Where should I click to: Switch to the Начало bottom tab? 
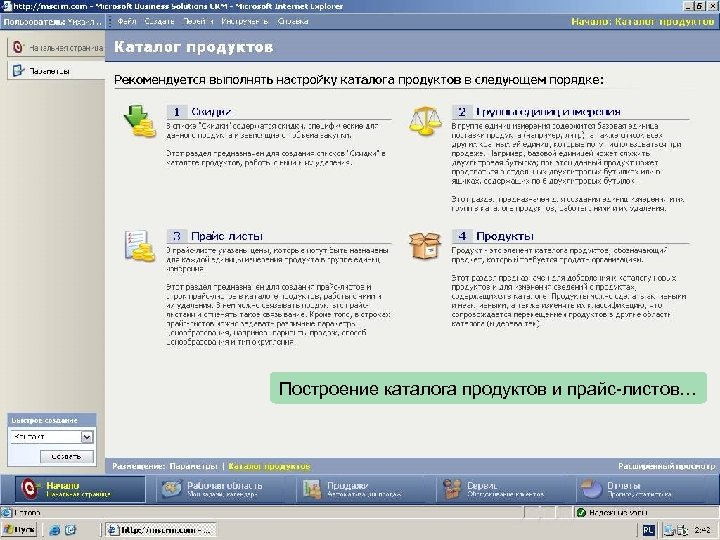[x=80, y=489]
